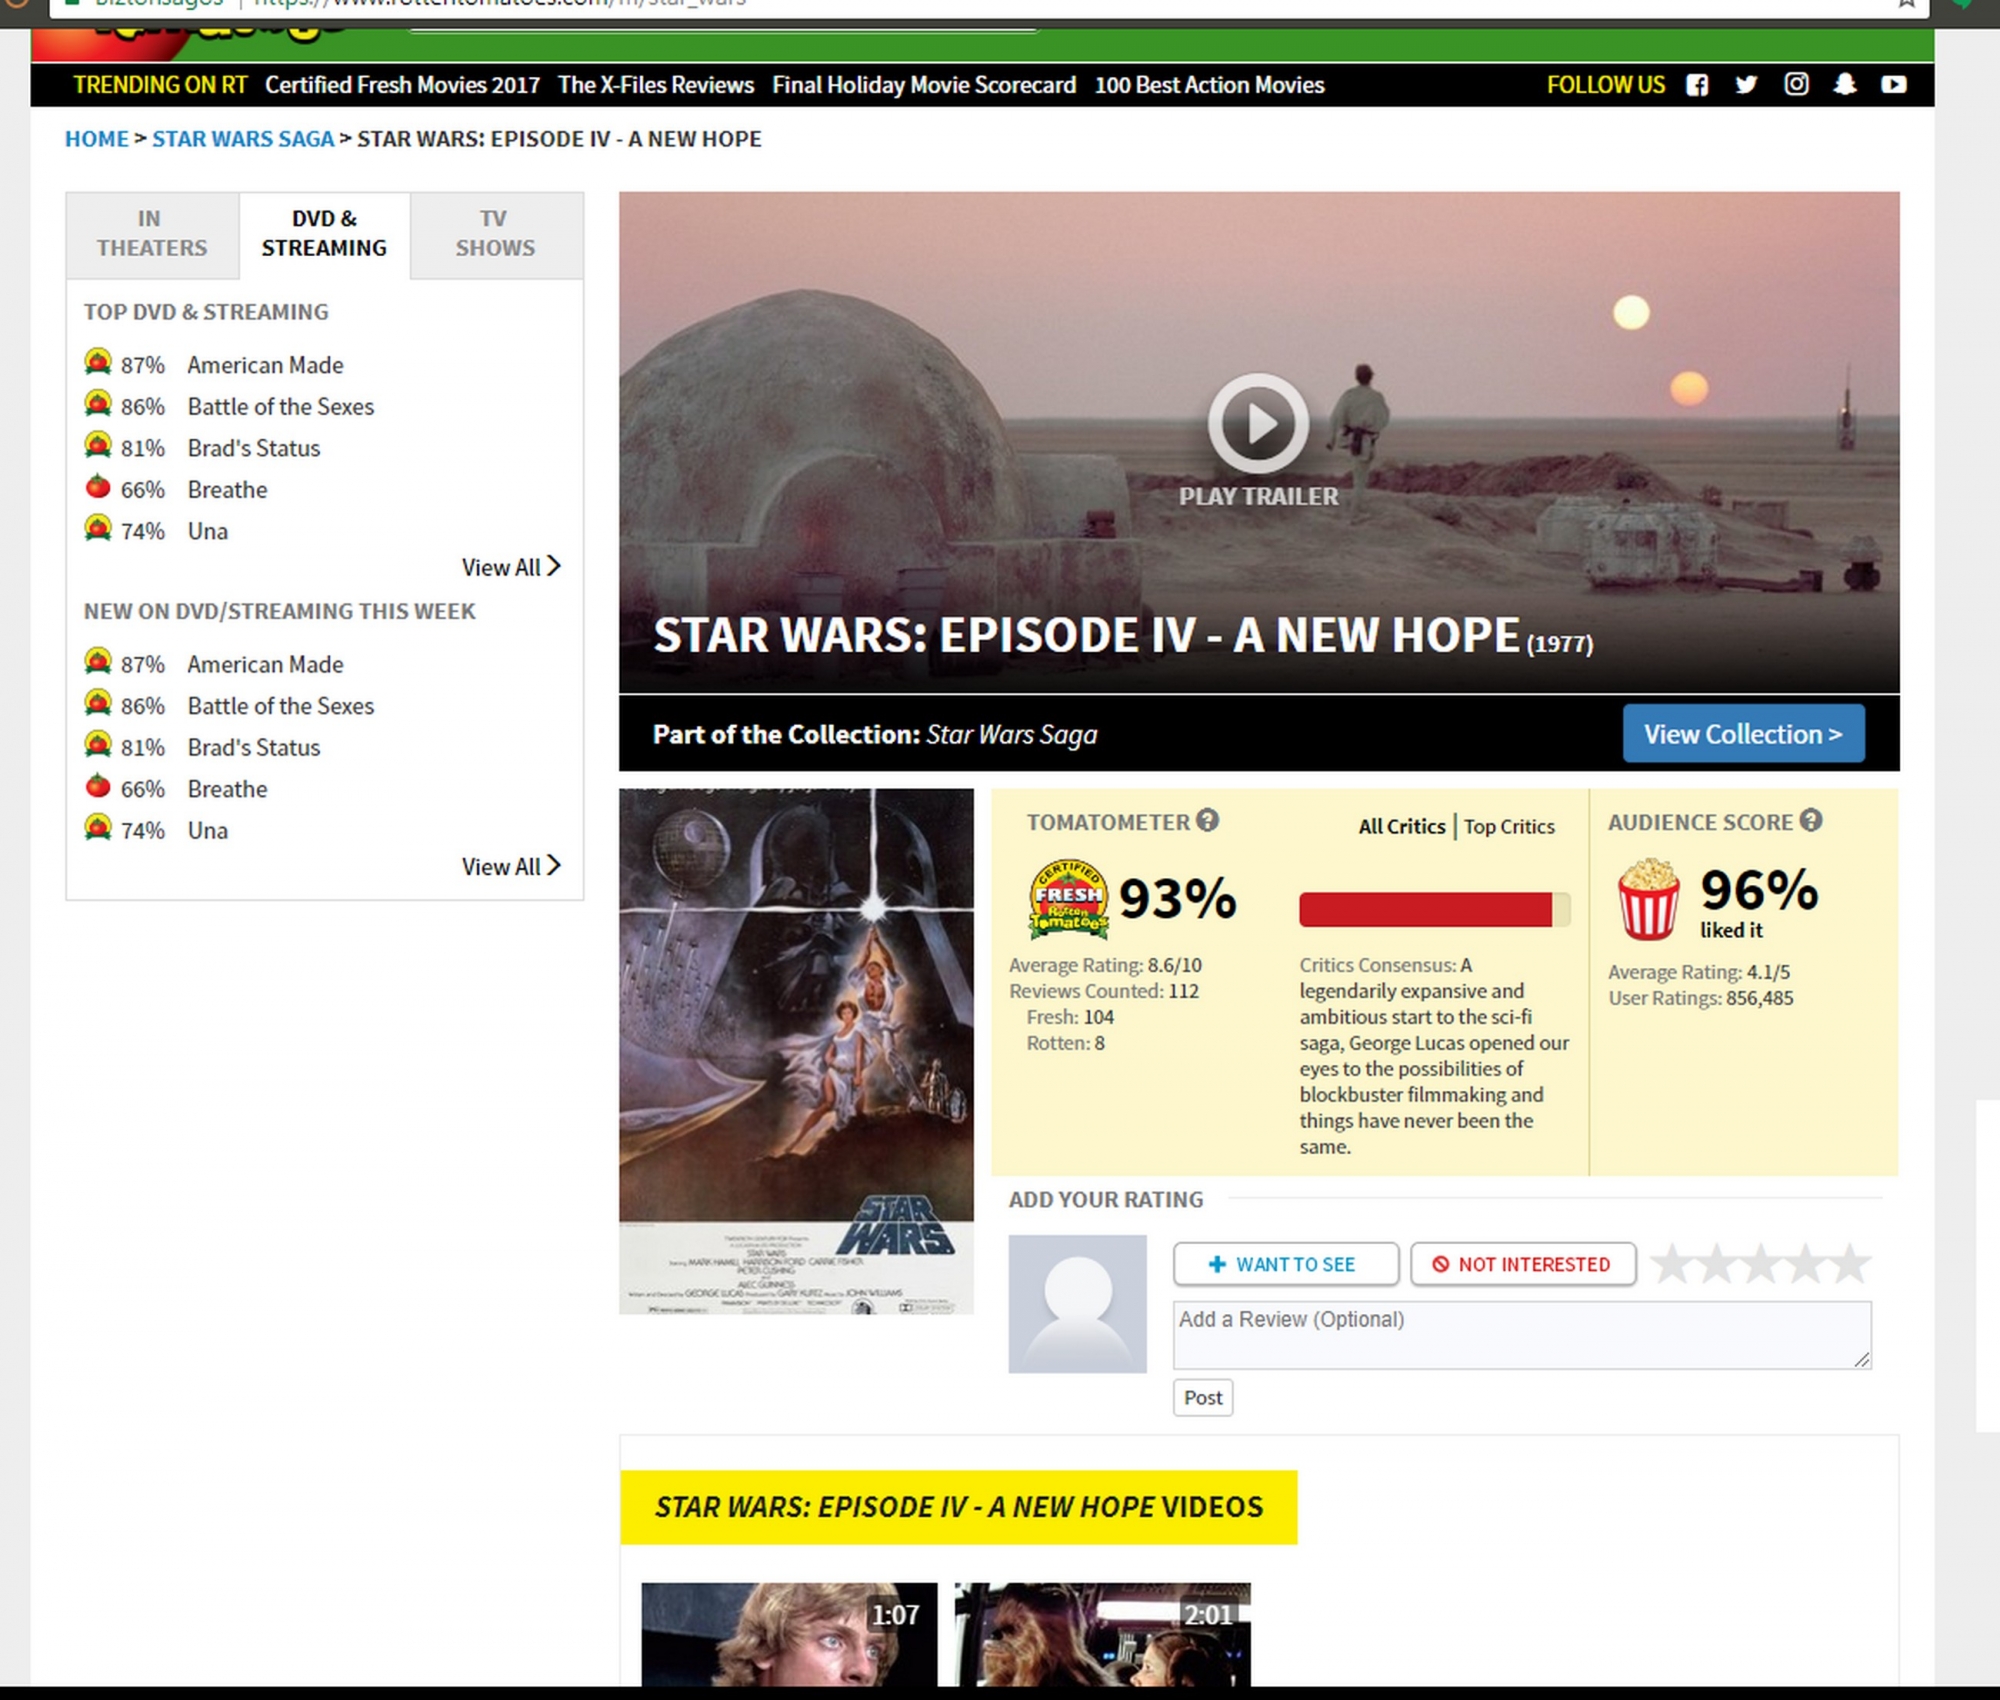Click the Not Interested button

pyautogui.click(x=1523, y=1264)
